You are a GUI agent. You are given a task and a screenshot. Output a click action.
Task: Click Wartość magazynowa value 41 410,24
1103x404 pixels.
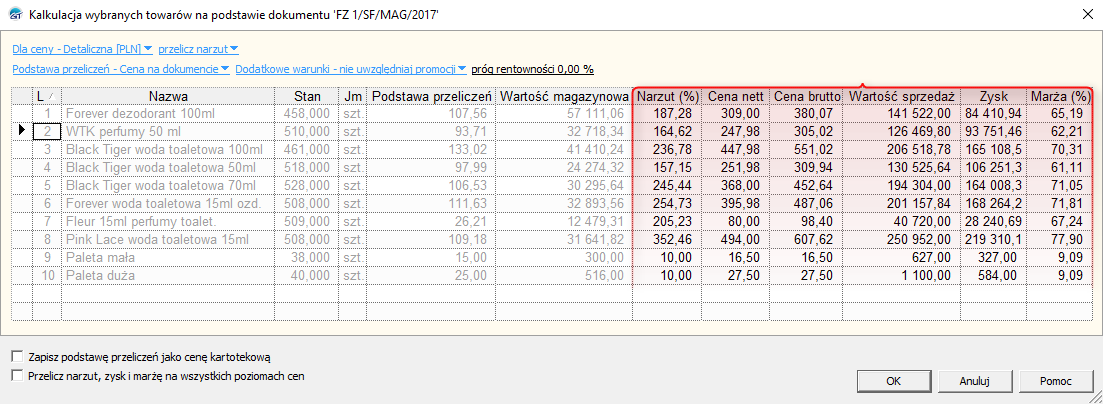563,150
